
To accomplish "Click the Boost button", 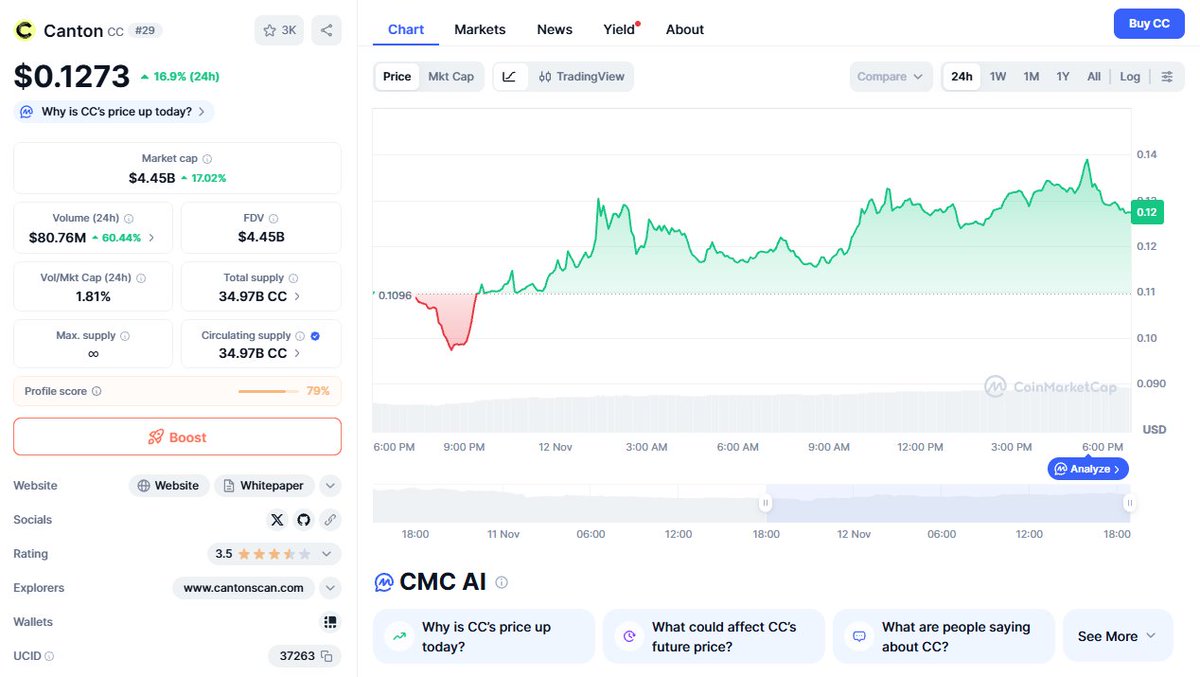I will tap(177, 437).
